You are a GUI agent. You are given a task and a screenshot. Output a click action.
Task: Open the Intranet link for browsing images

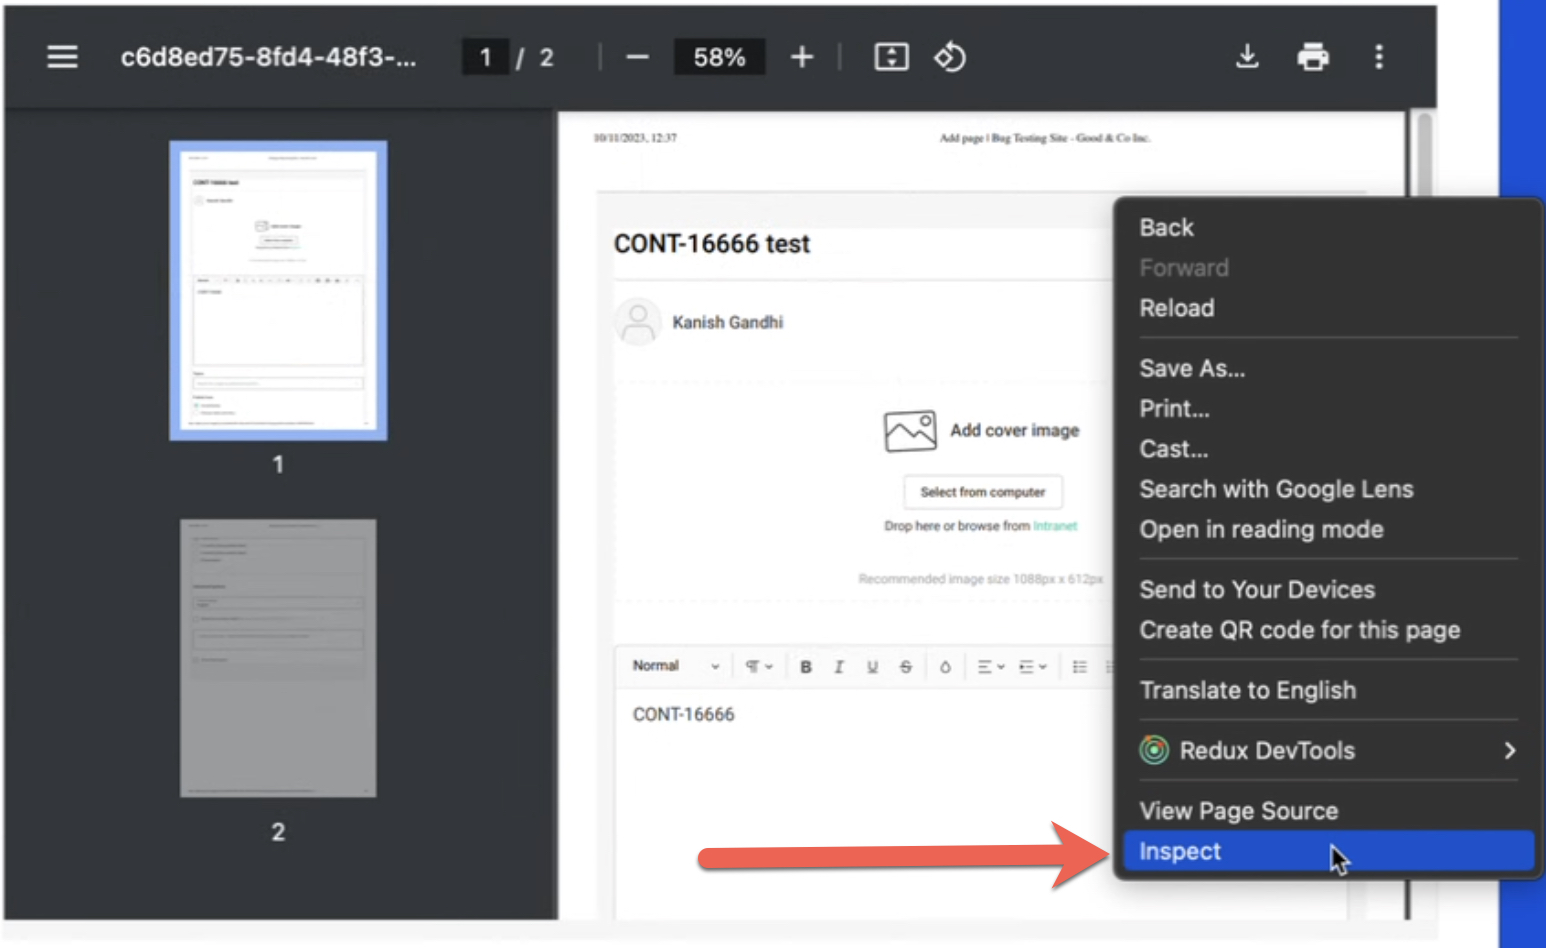tap(1056, 525)
